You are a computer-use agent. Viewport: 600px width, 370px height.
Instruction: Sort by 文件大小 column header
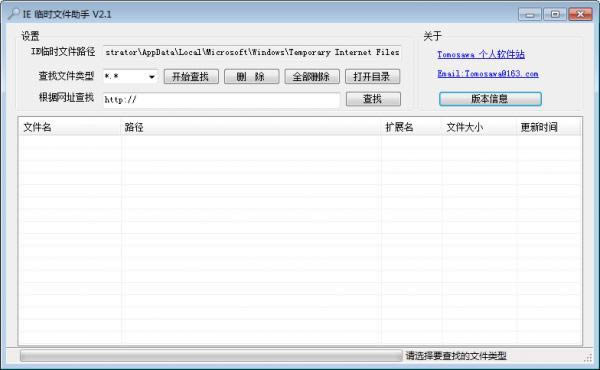(479, 127)
